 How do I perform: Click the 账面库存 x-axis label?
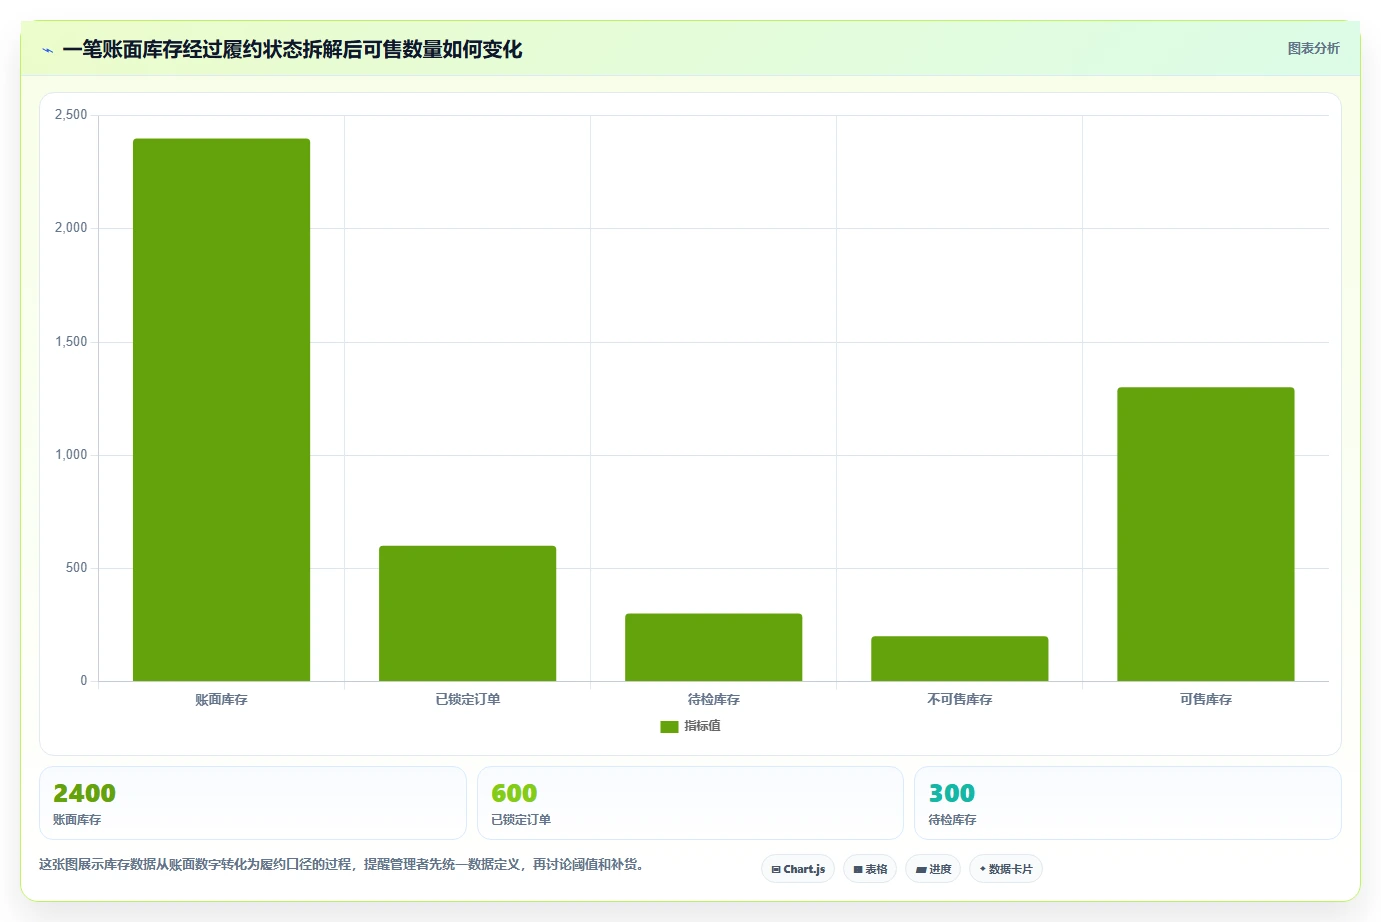pyautogui.click(x=221, y=699)
